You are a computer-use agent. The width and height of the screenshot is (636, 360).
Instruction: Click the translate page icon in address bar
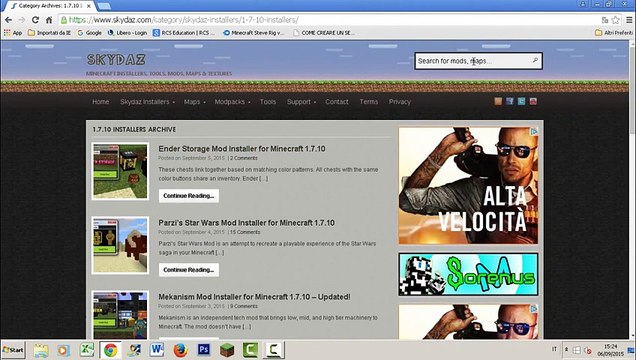pos(605,20)
